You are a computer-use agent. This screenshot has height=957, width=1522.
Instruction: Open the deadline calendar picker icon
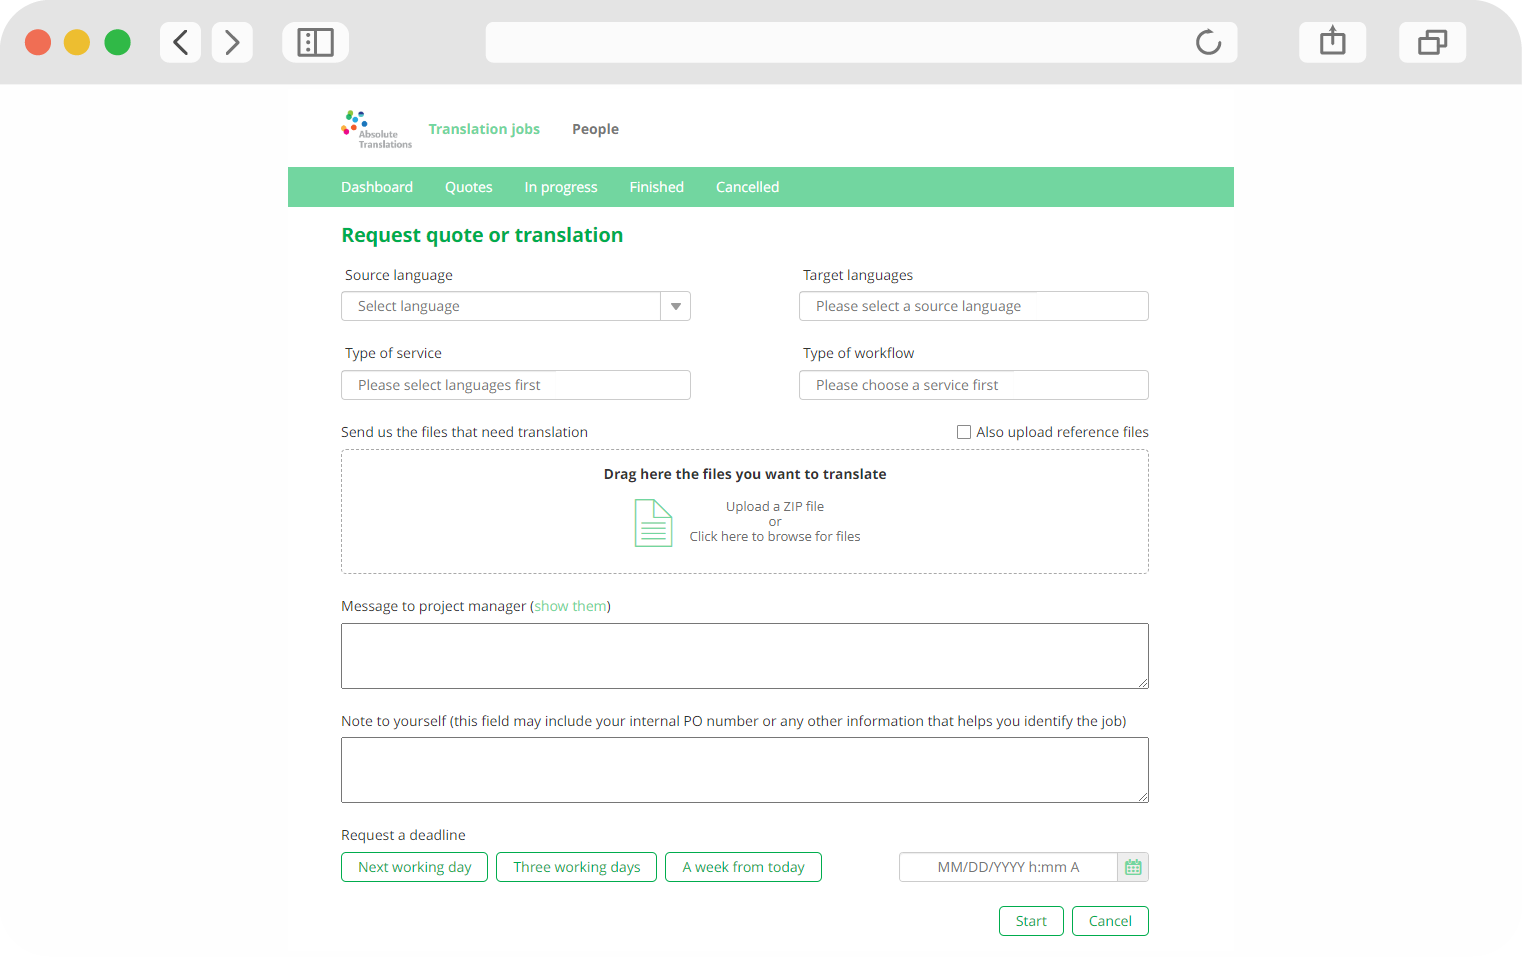tap(1133, 867)
